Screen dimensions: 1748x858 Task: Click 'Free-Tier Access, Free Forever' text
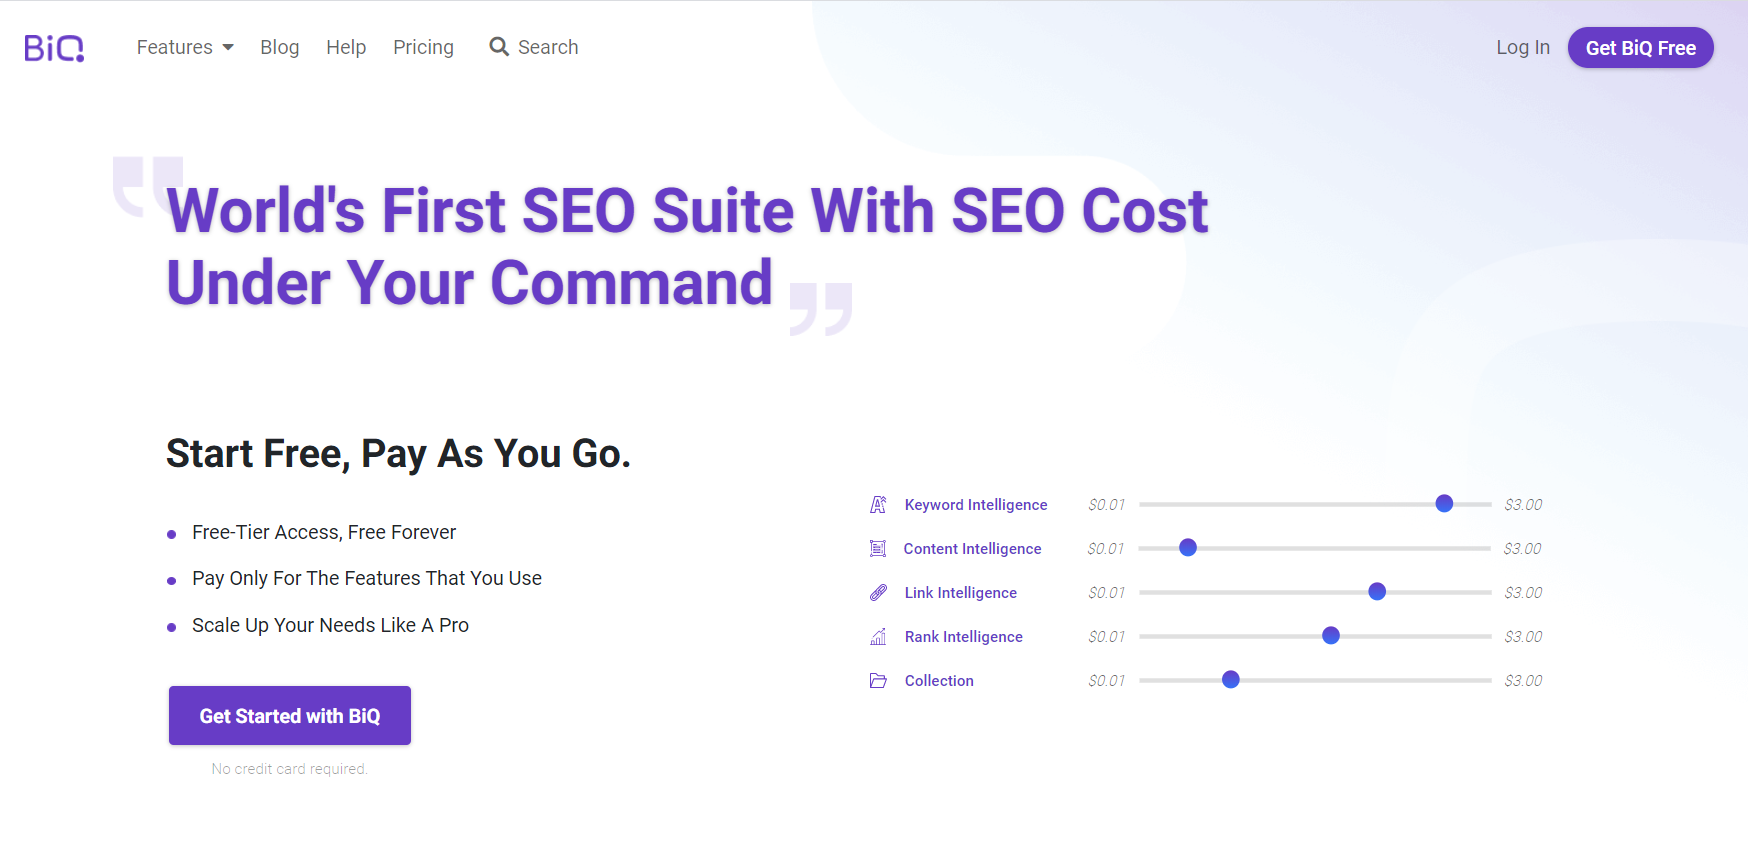(324, 532)
